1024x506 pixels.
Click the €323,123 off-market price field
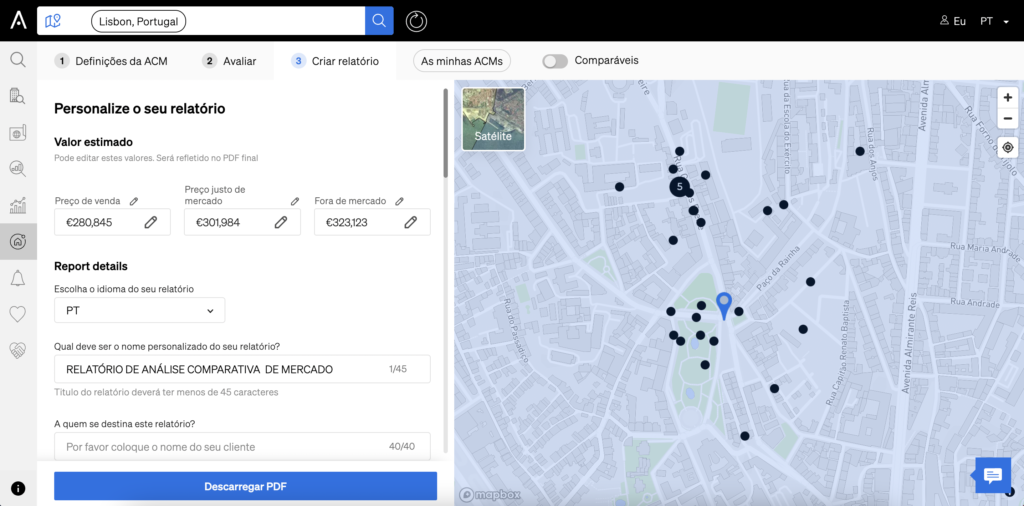coord(372,222)
